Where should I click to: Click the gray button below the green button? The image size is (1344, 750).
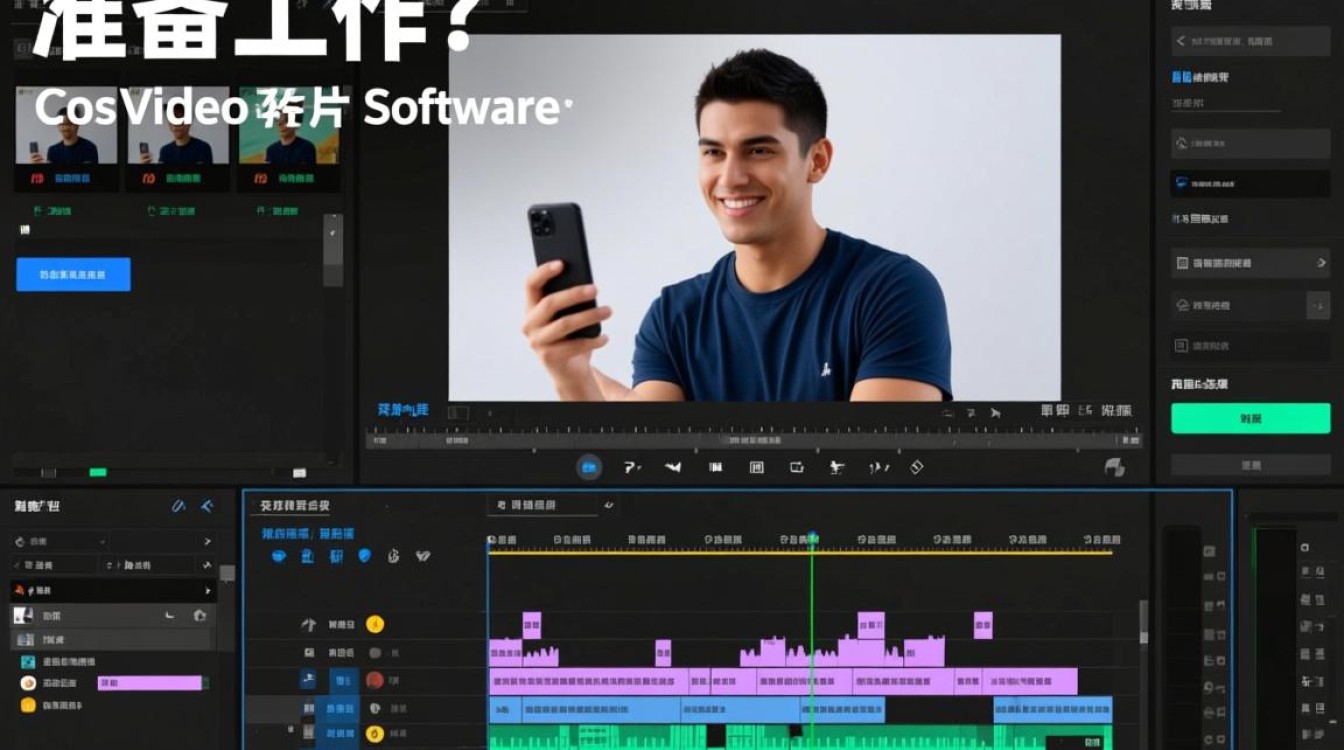(x=1250, y=465)
